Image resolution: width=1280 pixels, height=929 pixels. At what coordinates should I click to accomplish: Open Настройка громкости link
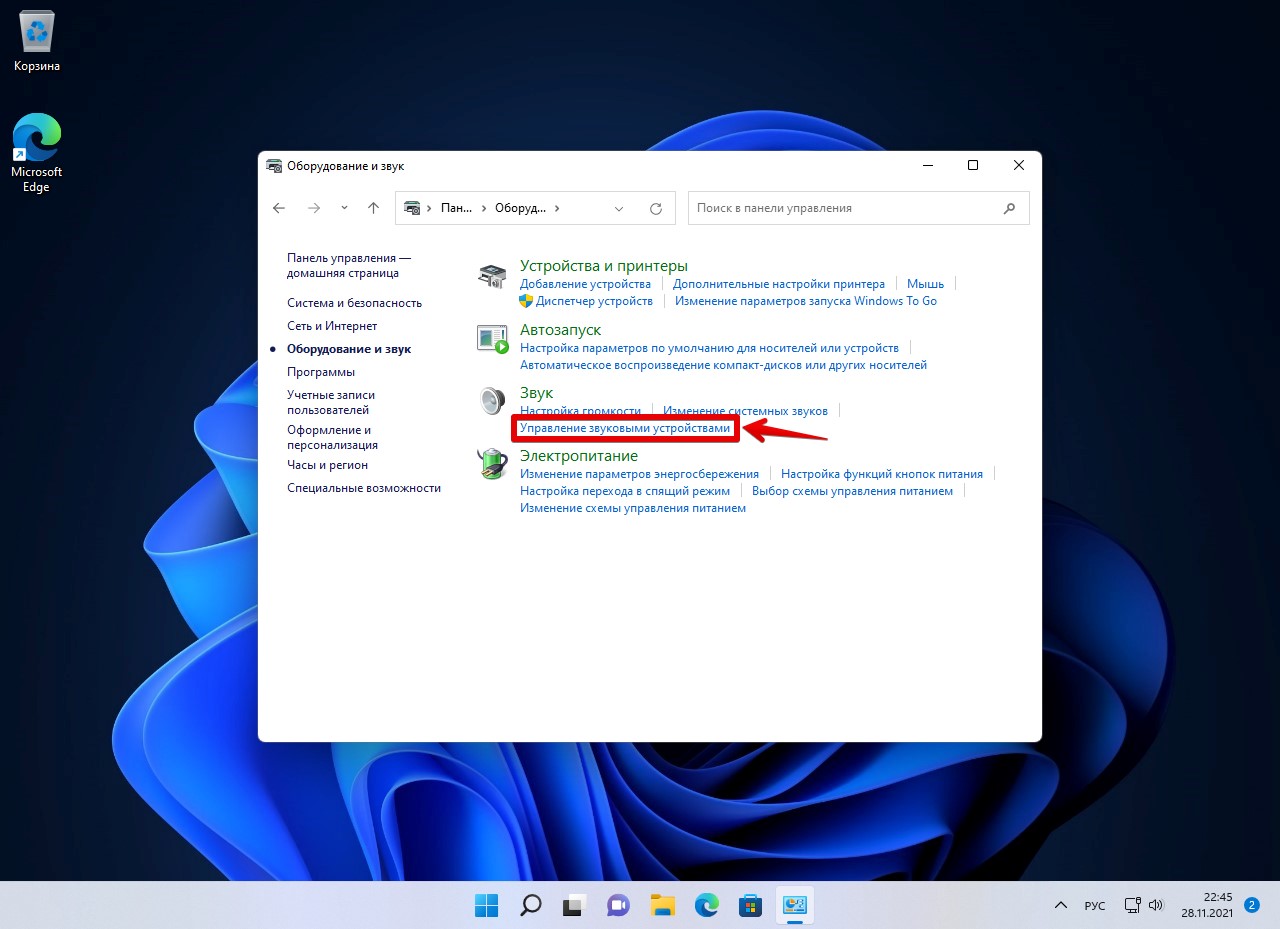580,411
